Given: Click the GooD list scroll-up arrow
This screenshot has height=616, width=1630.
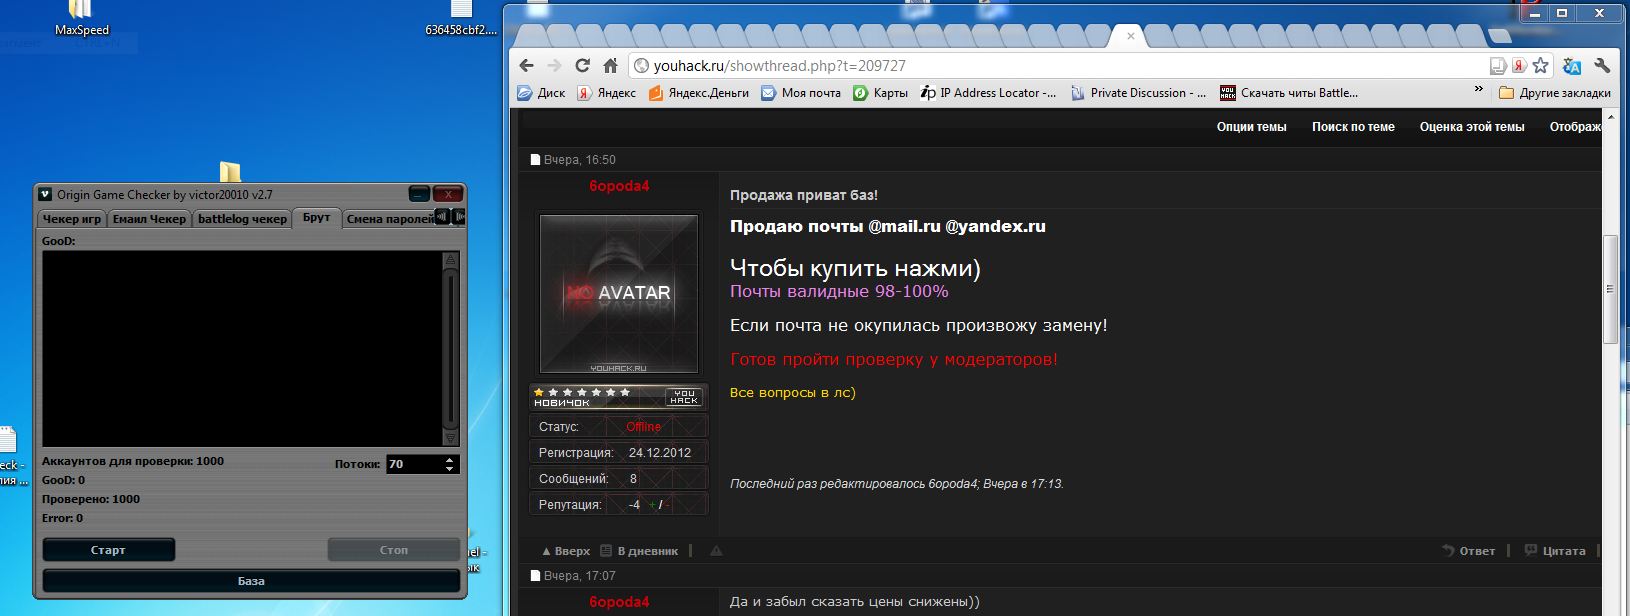Looking at the screenshot, I should [x=450, y=260].
